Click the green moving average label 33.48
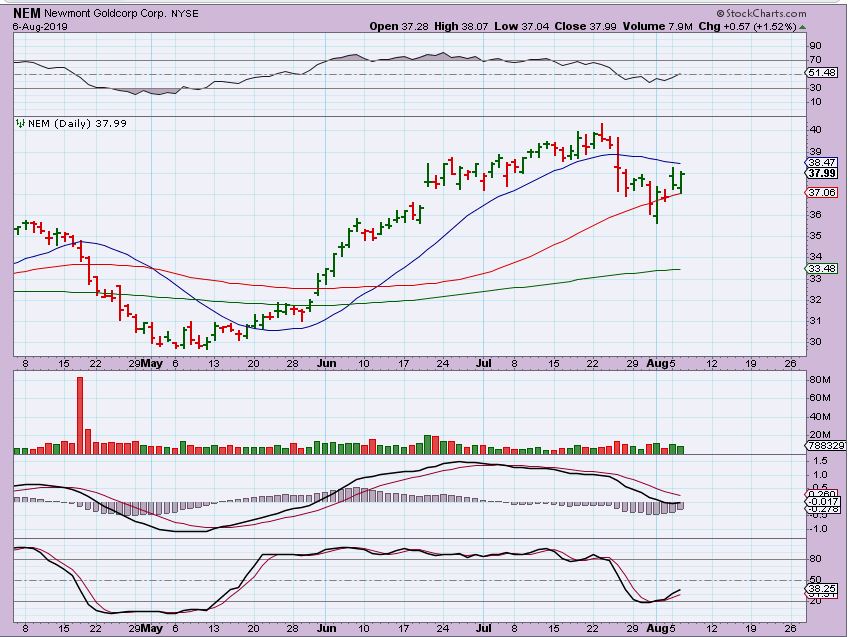 pyautogui.click(x=821, y=269)
